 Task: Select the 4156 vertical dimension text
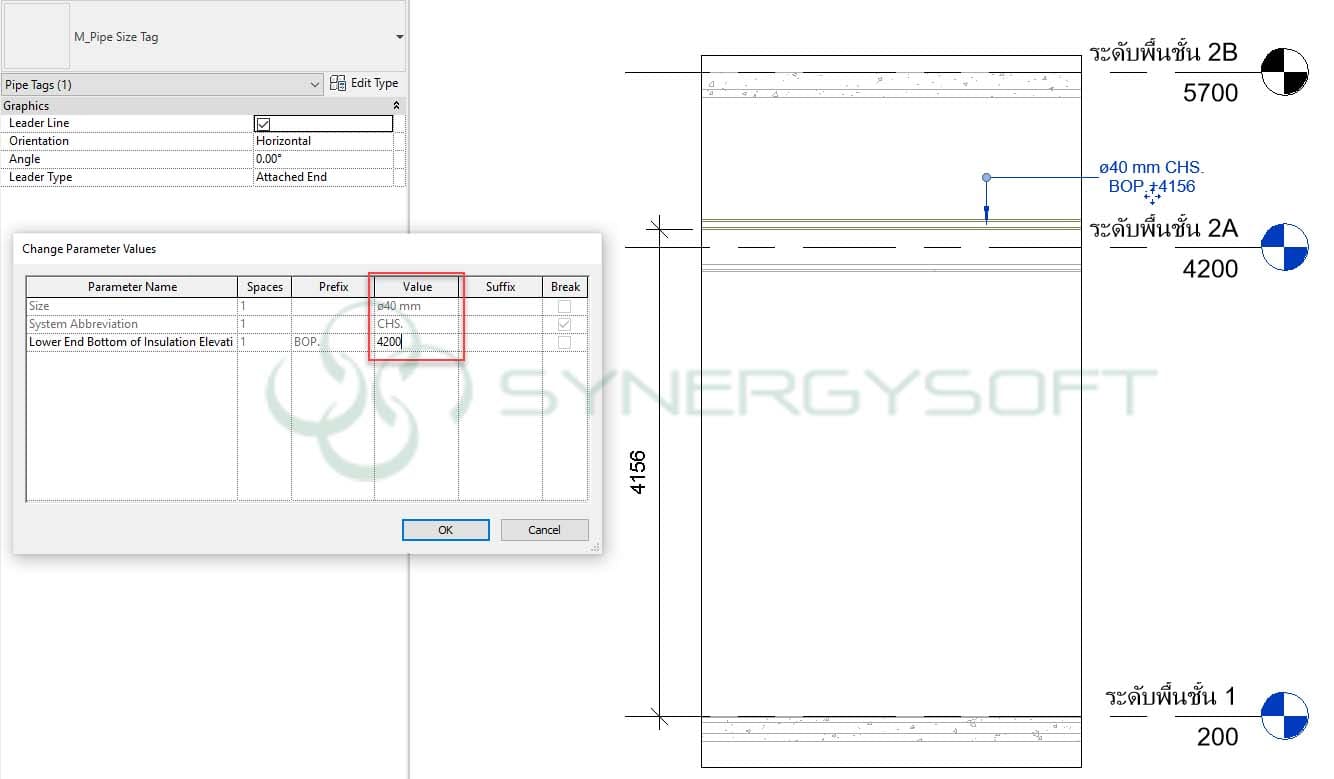(638, 471)
